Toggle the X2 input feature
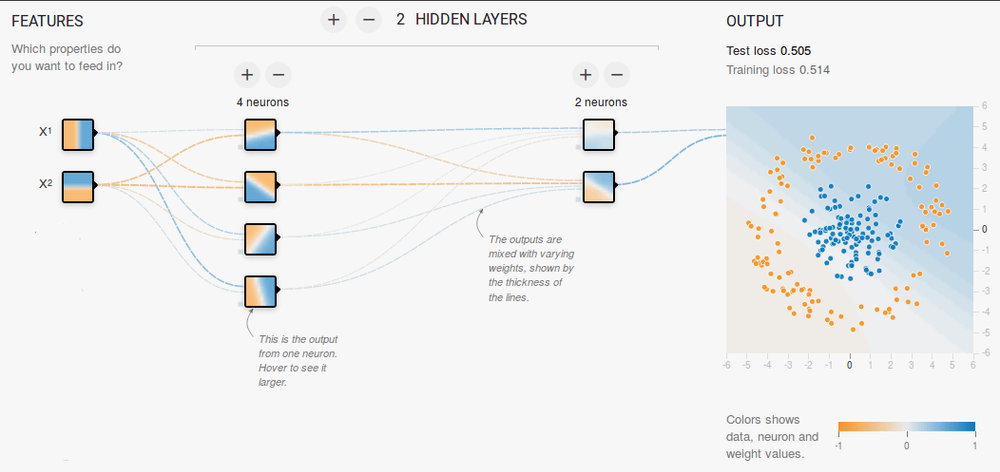1000x472 pixels. coord(78,186)
